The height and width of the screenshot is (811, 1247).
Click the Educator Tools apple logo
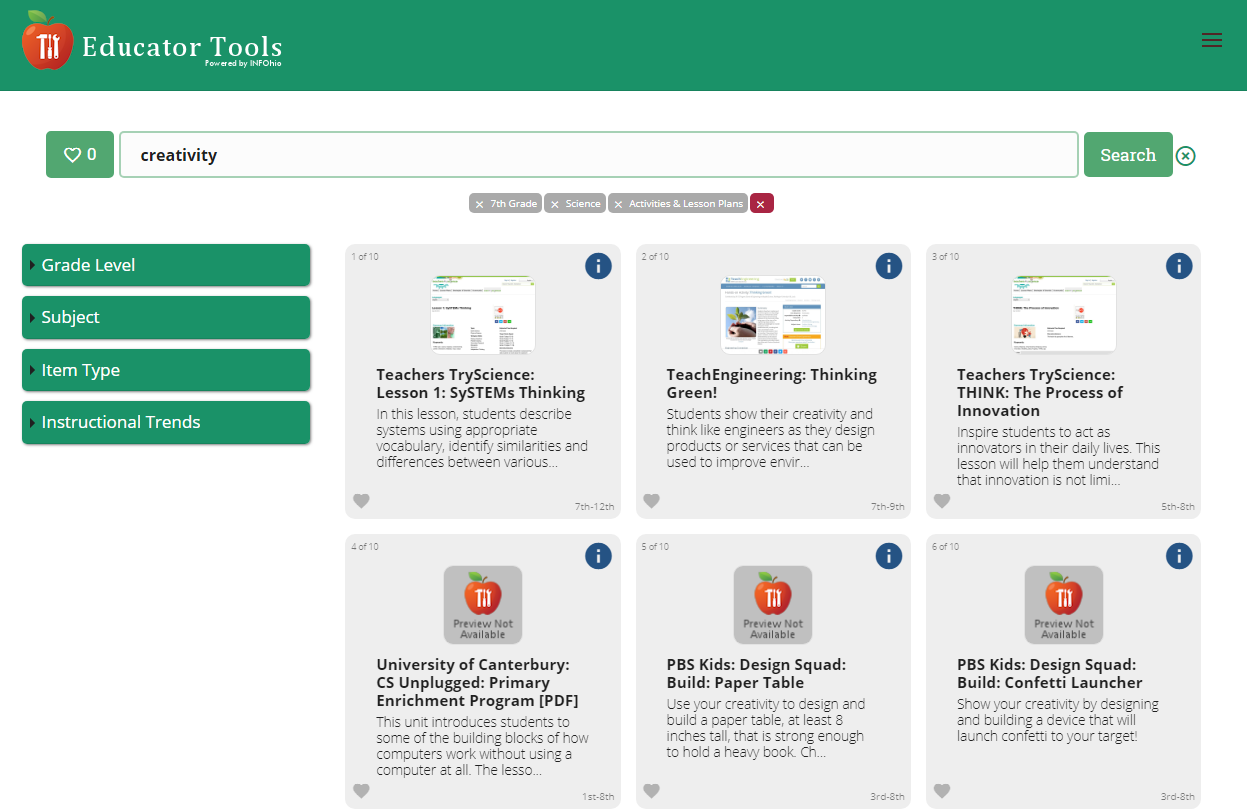pyautogui.click(x=47, y=41)
